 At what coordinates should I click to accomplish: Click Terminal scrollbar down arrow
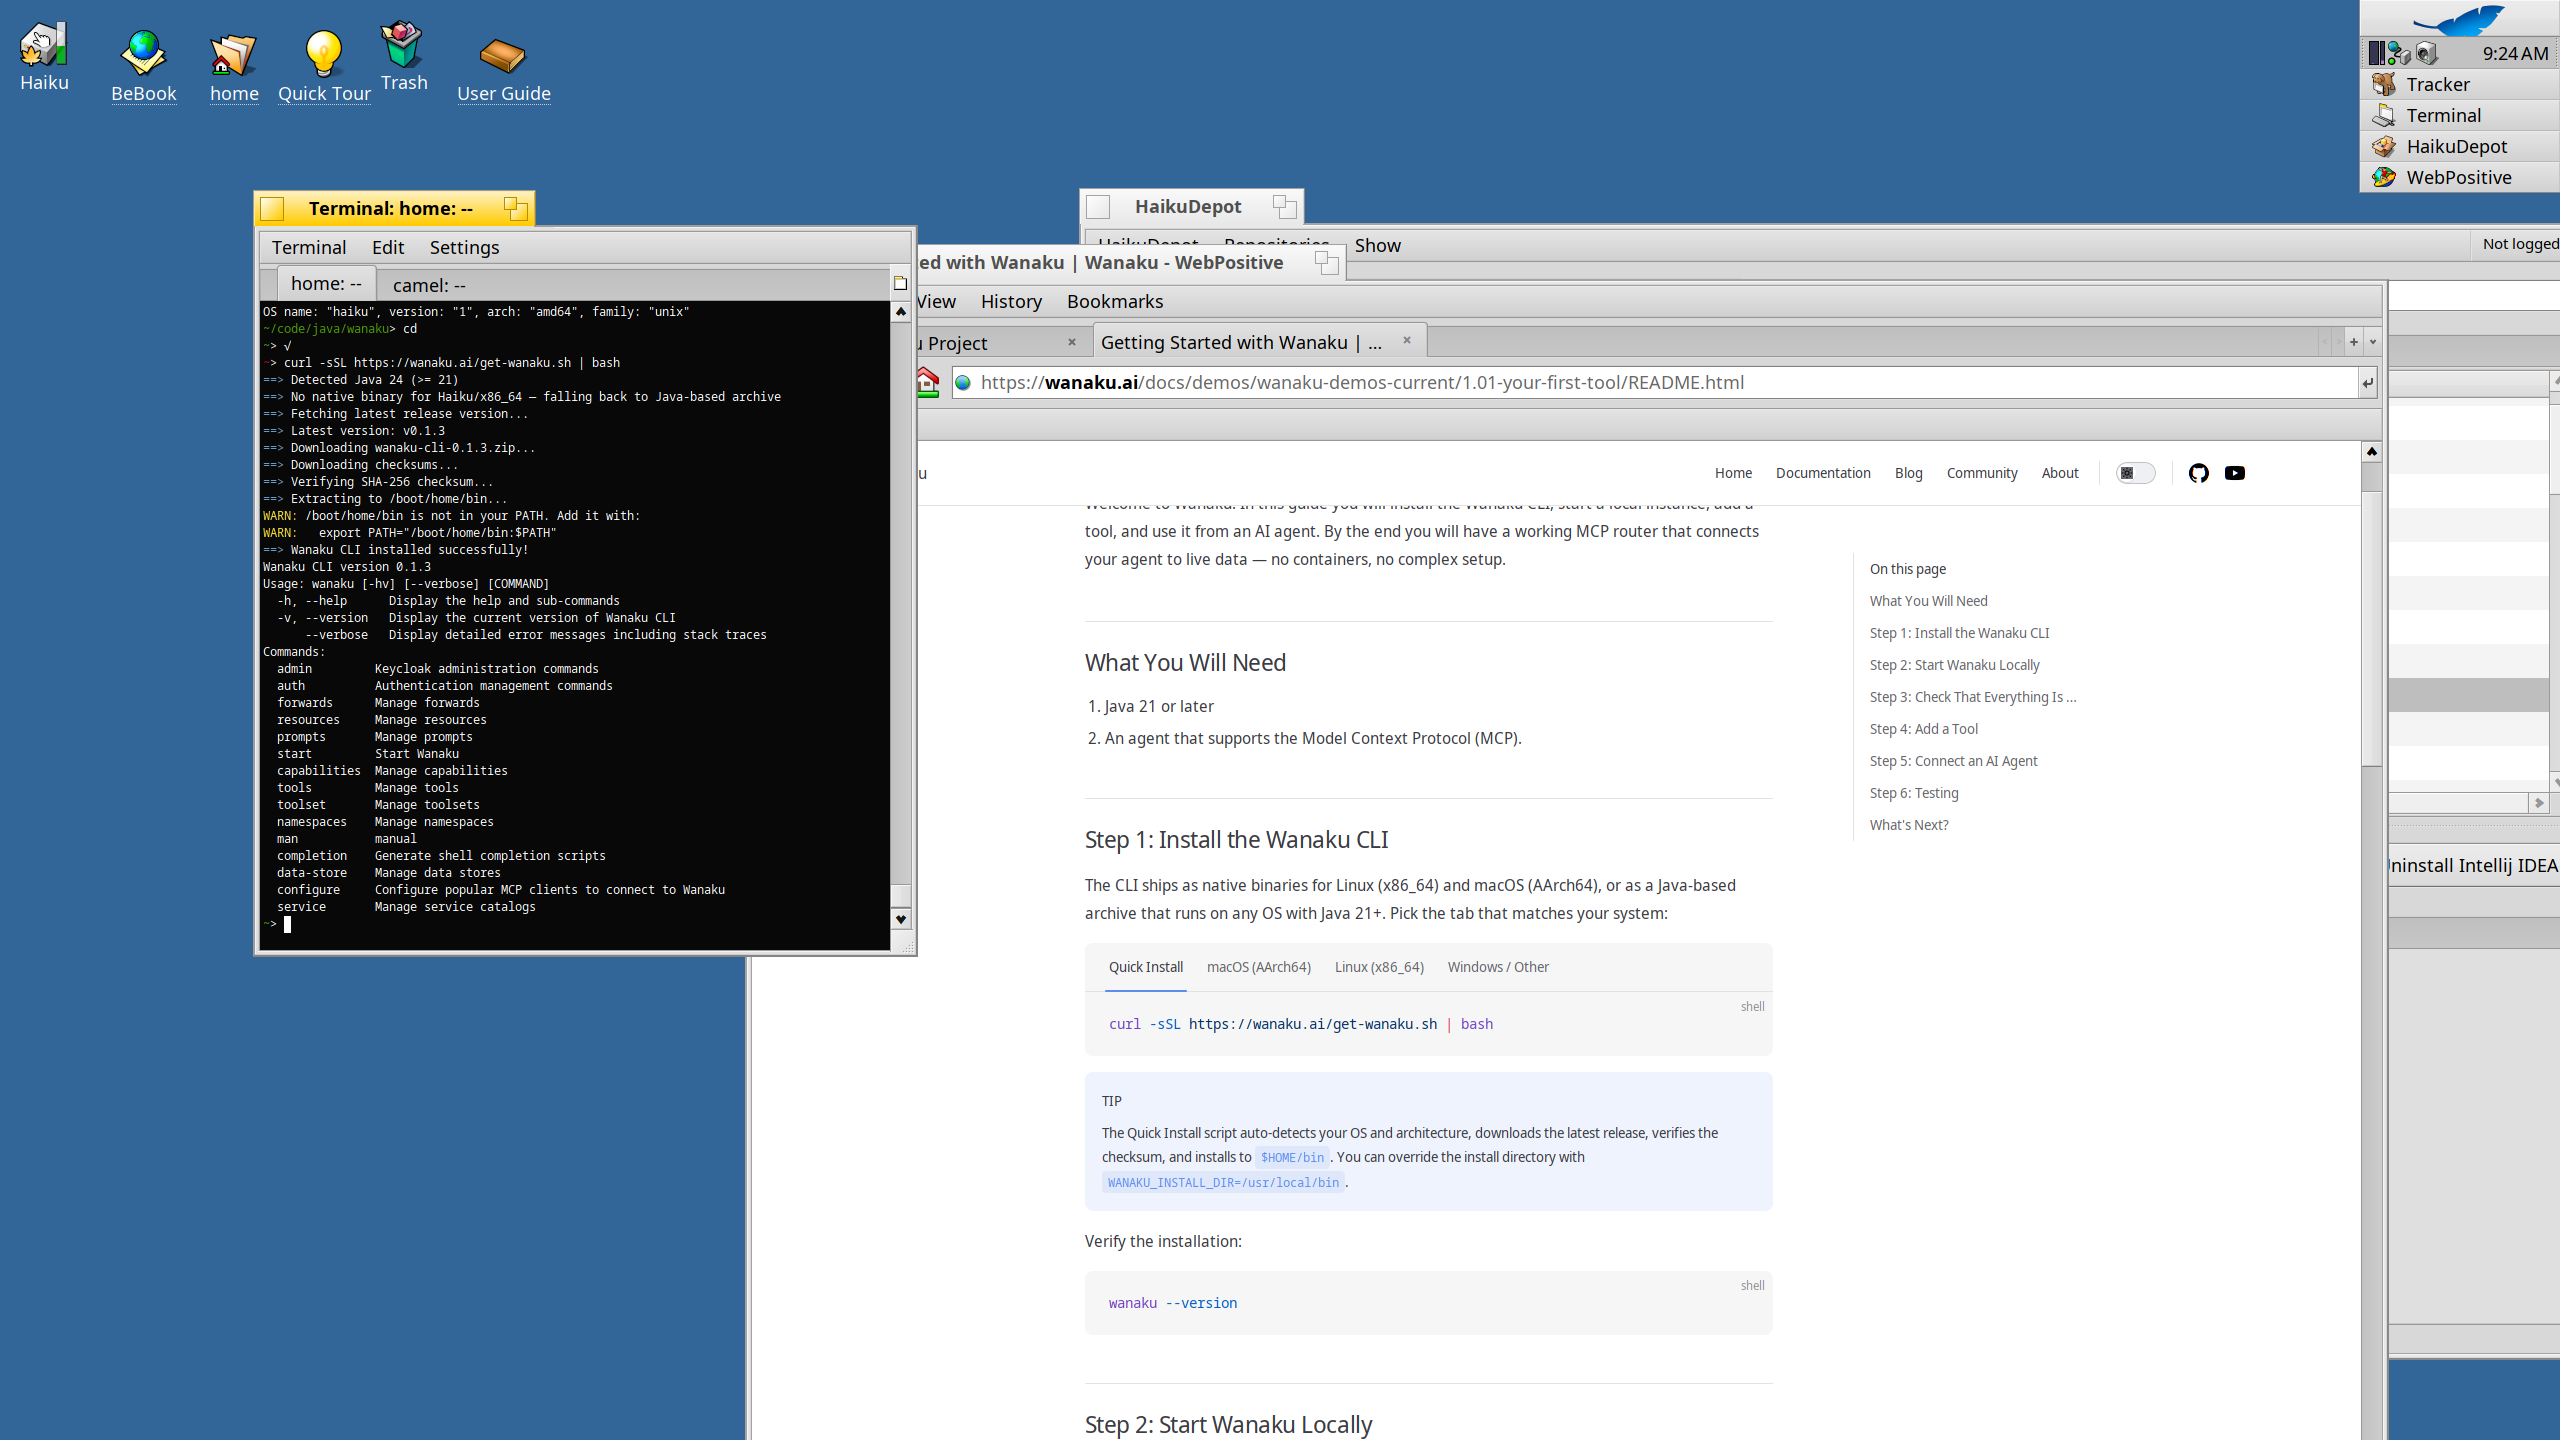coord(900,919)
